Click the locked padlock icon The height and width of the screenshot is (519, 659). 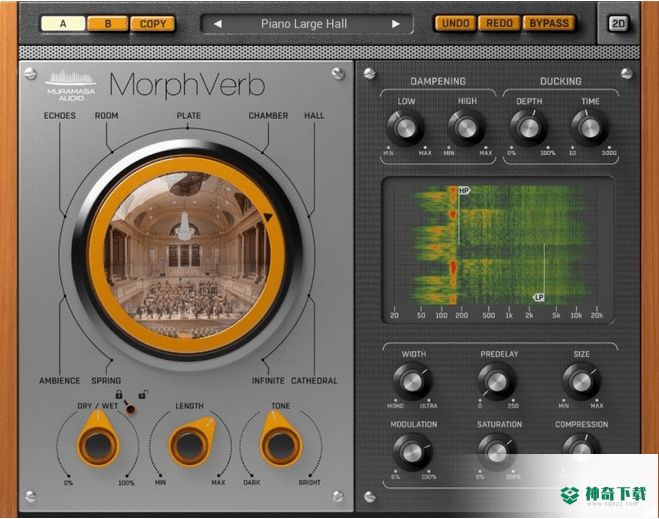(119, 394)
